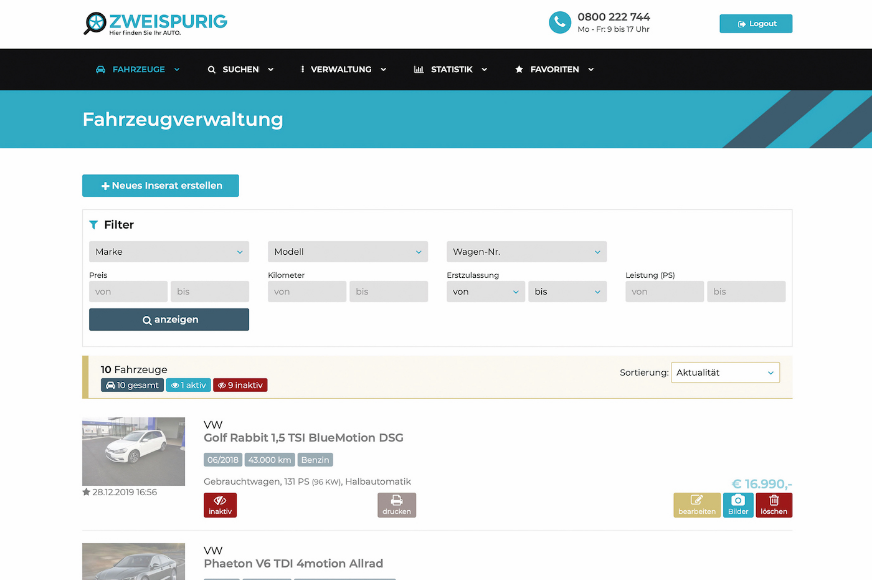The height and width of the screenshot is (580, 872).
Task: Open the Sortierung Aktualität dropdown
Action: coord(725,373)
